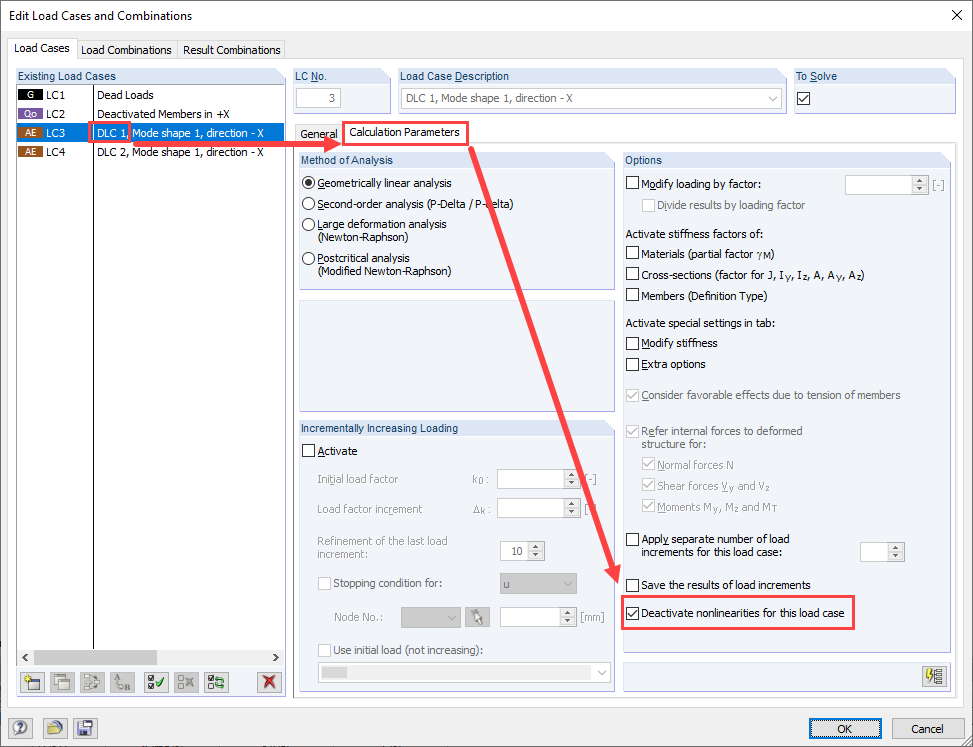Click the AE badge of LC3
973x747 pixels.
(x=30, y=133)
